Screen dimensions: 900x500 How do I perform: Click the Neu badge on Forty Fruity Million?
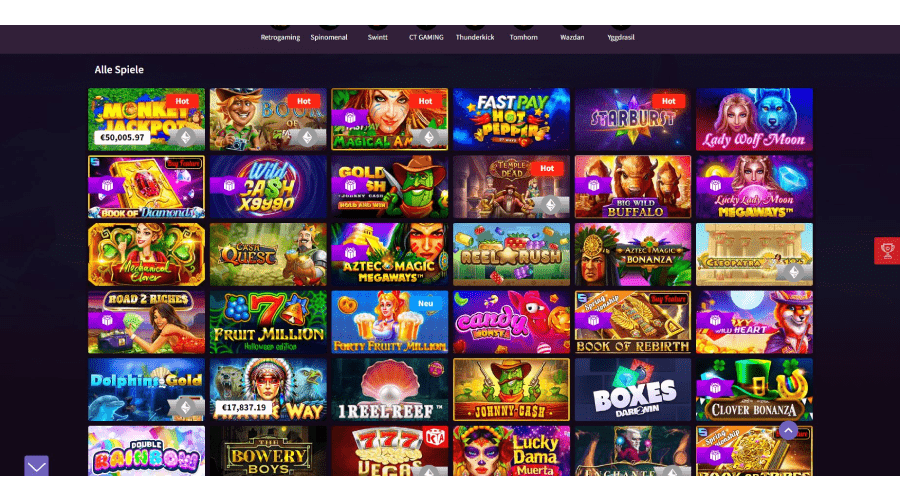coord(425,304)
